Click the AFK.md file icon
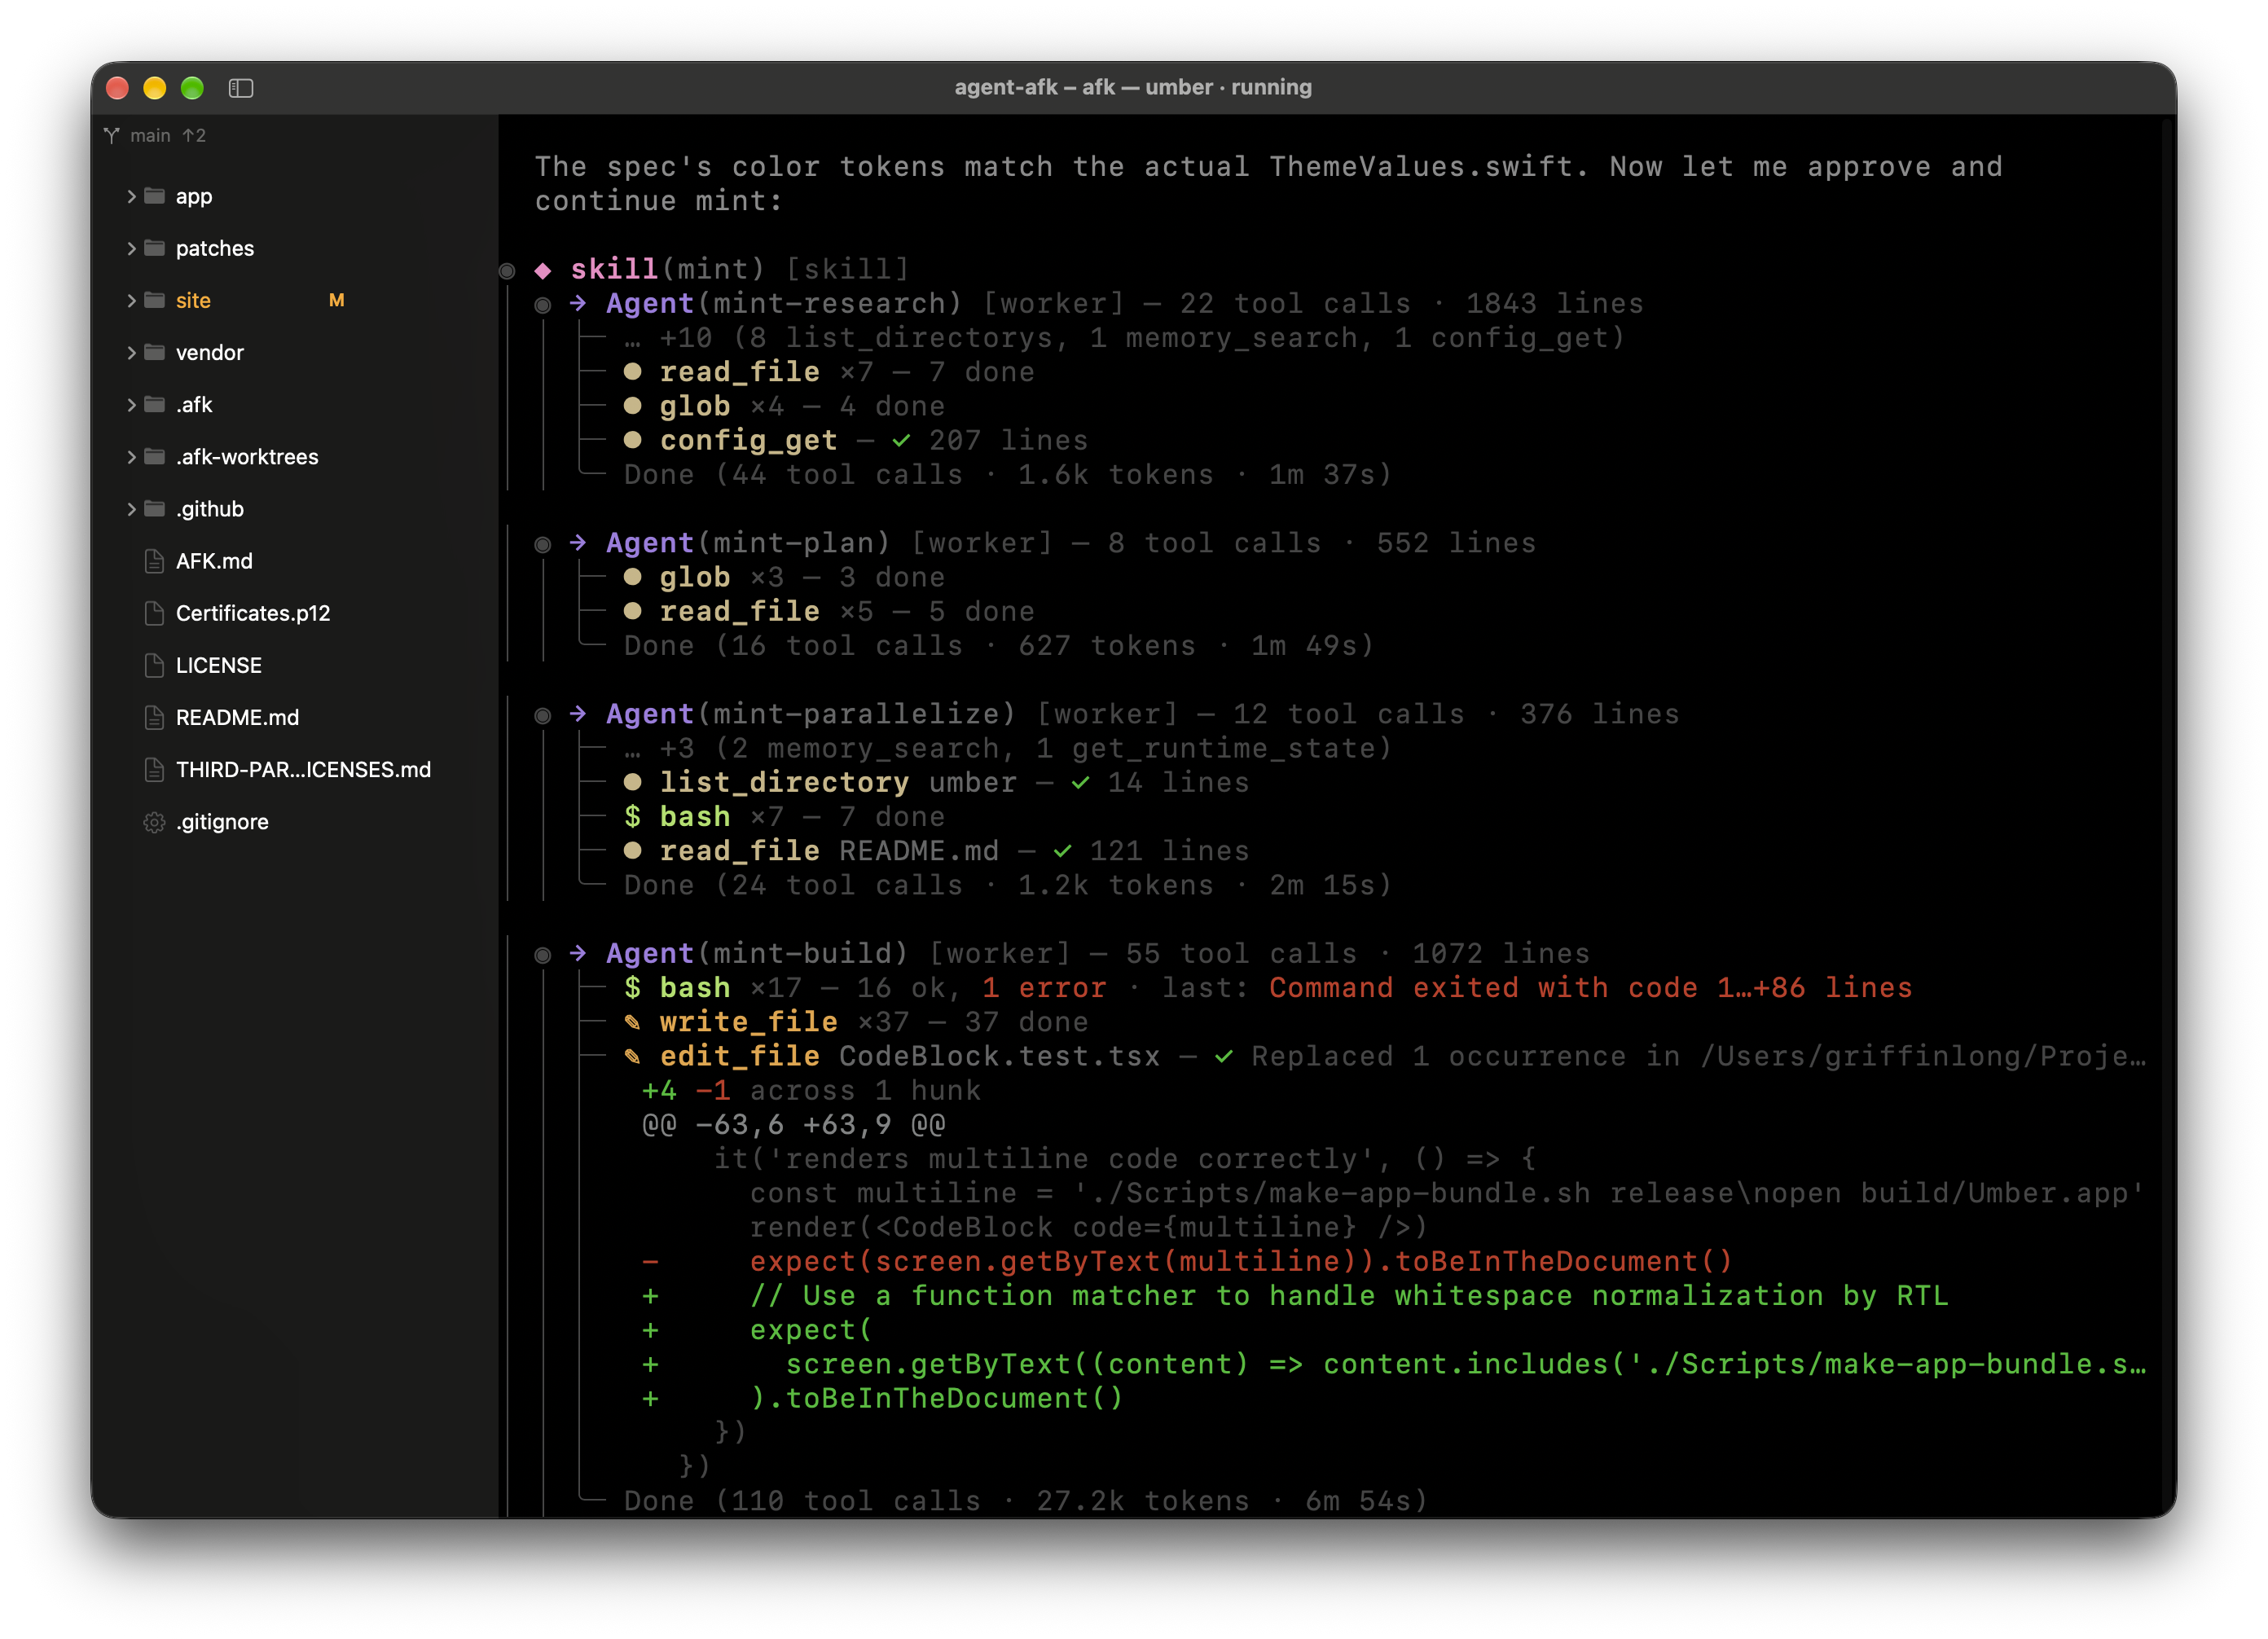The height and width of the screenshot is (1639, 2268). (154, 561)
